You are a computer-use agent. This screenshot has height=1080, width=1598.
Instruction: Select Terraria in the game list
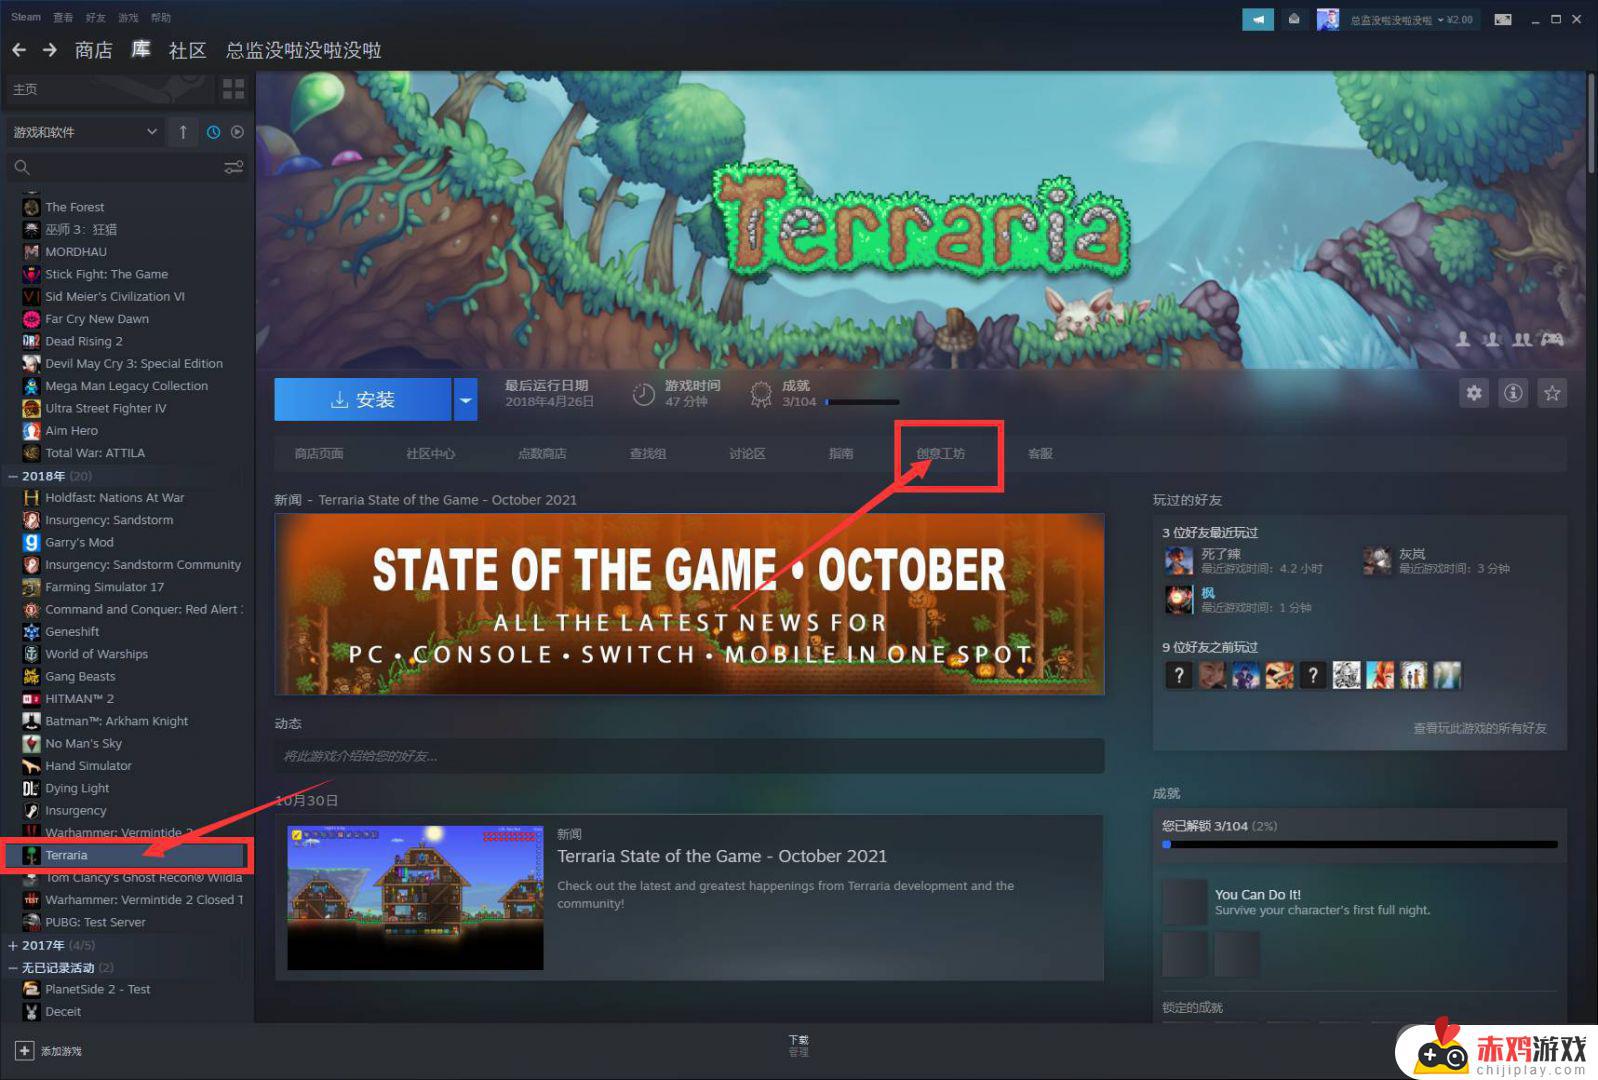[125, 855]
